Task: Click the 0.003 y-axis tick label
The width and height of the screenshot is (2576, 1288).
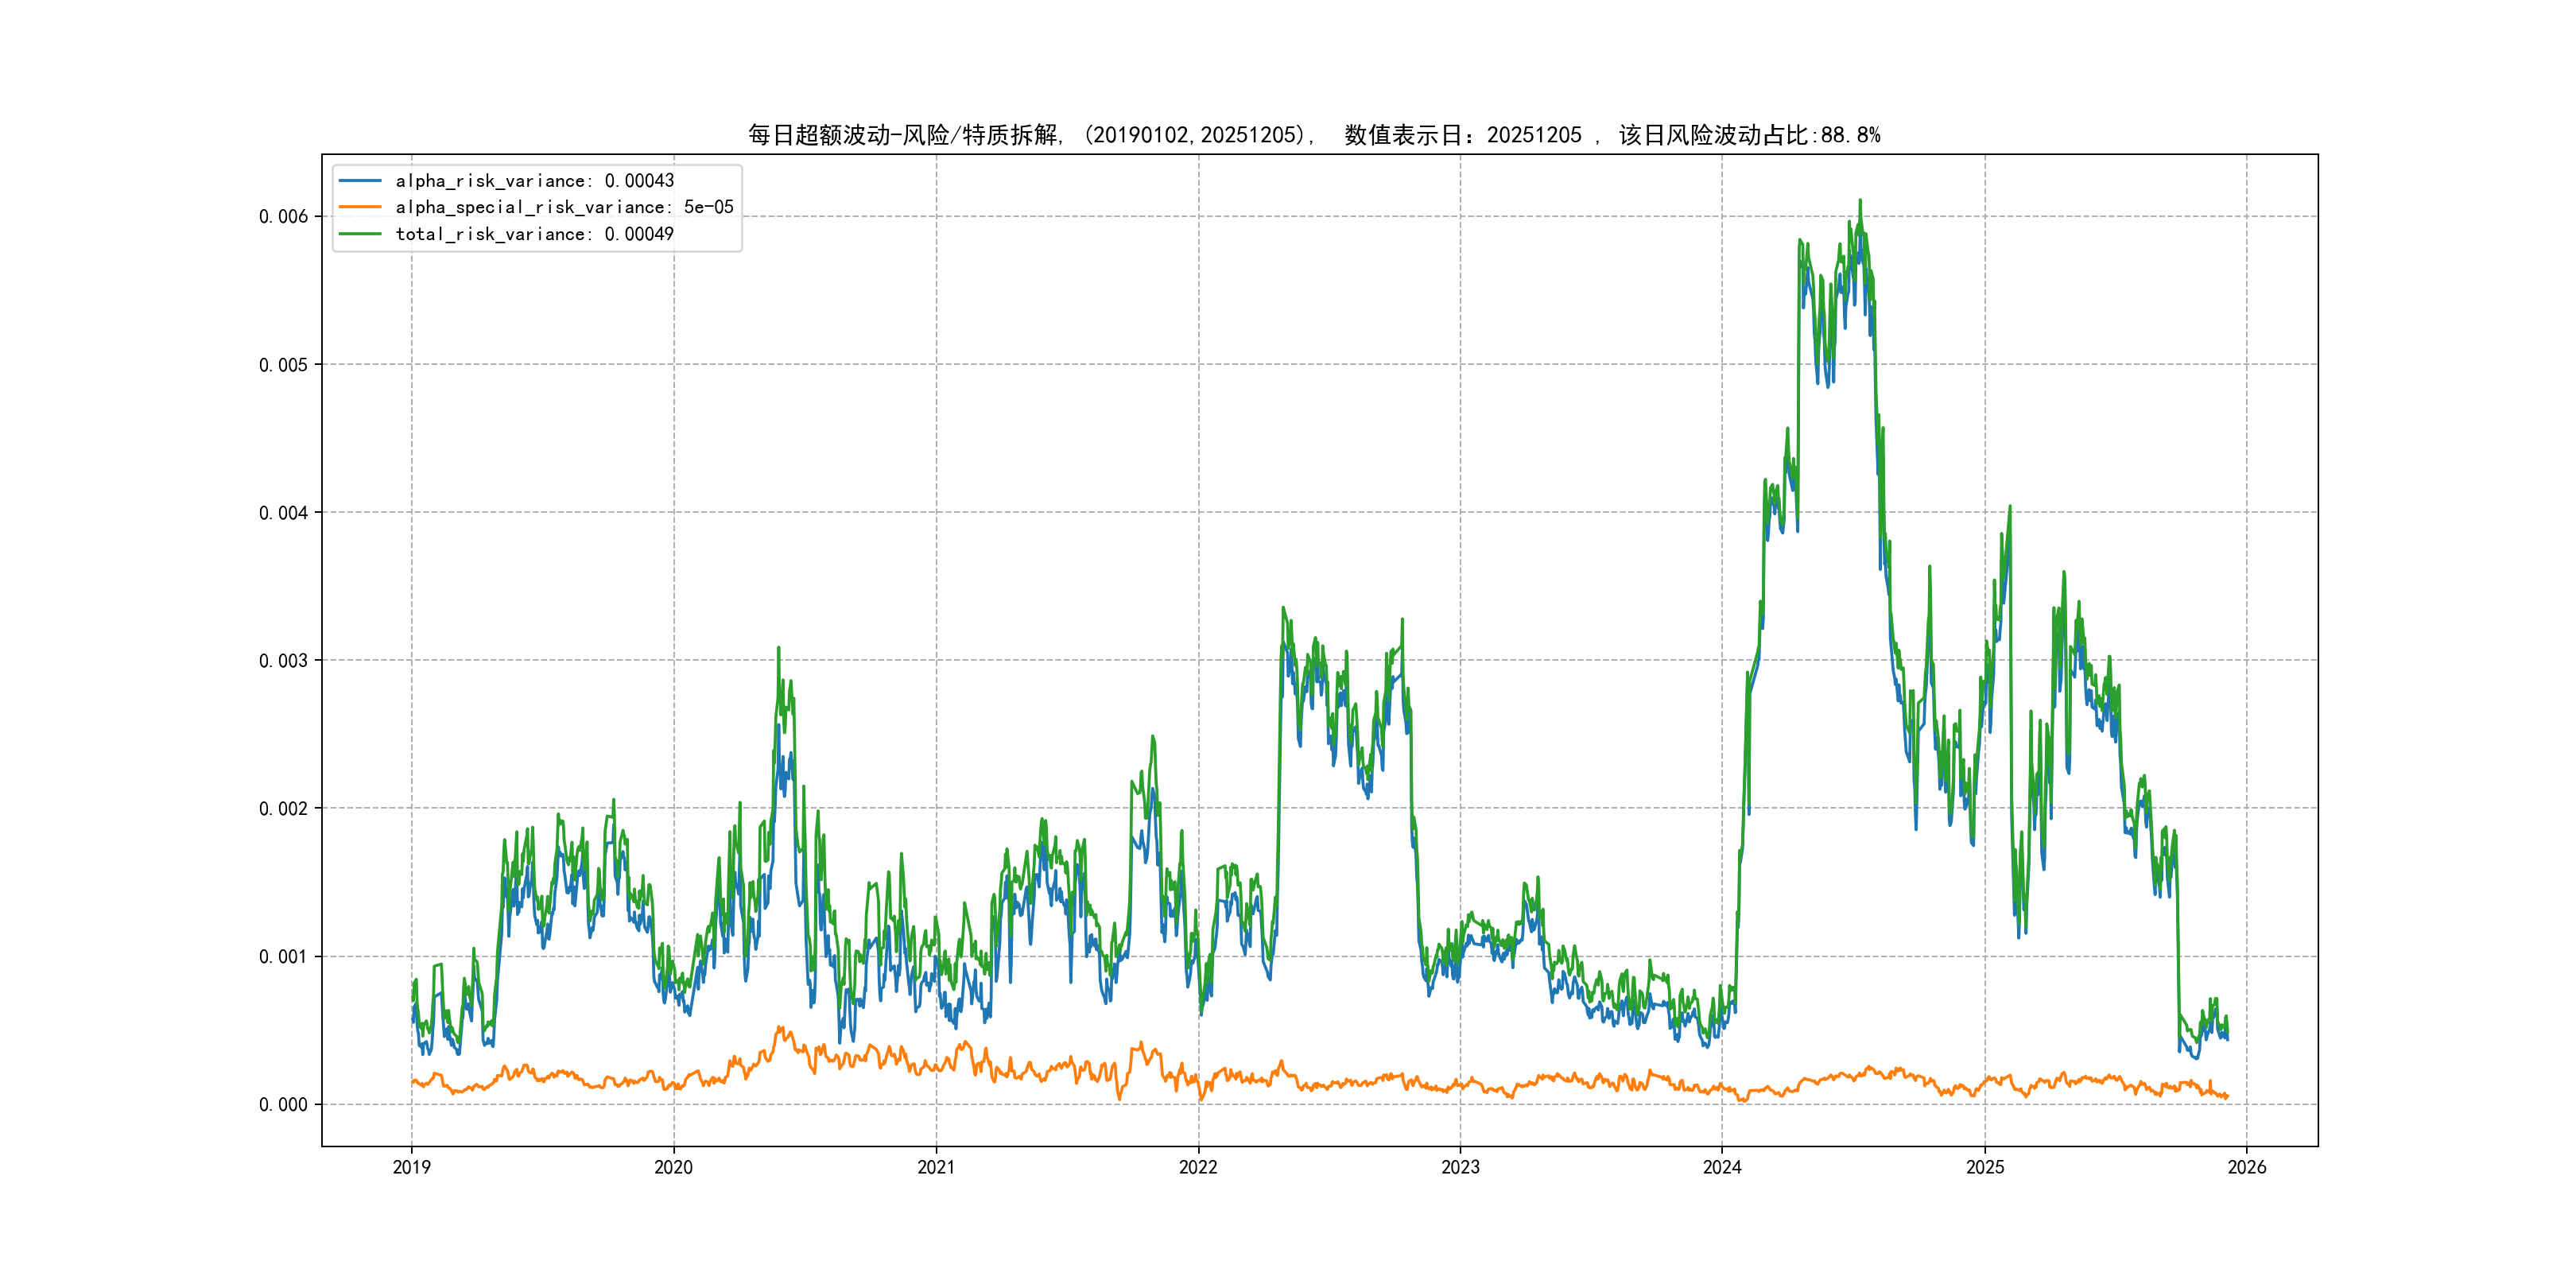Action: coord(283,661)
